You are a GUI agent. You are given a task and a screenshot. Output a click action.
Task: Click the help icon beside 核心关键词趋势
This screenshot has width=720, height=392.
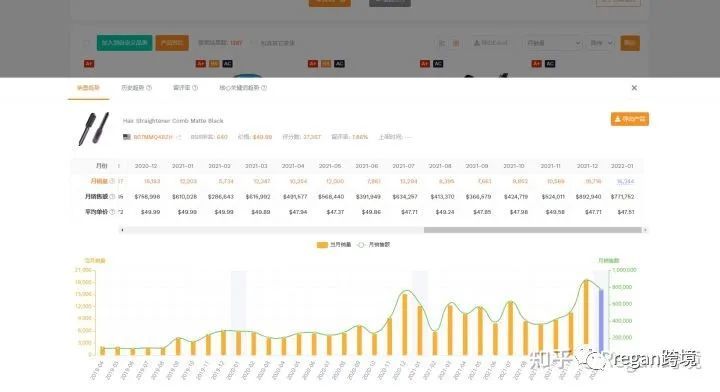(264, 88)
